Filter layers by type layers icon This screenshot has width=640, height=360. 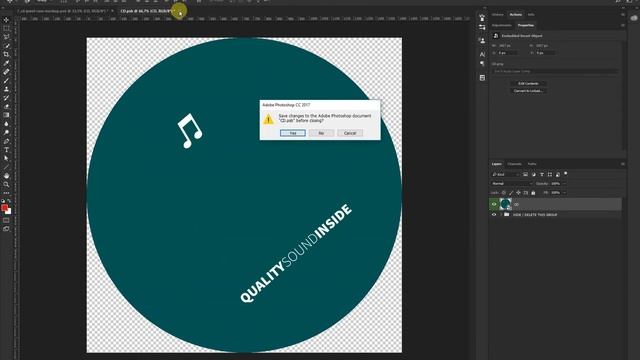point(542,175)
